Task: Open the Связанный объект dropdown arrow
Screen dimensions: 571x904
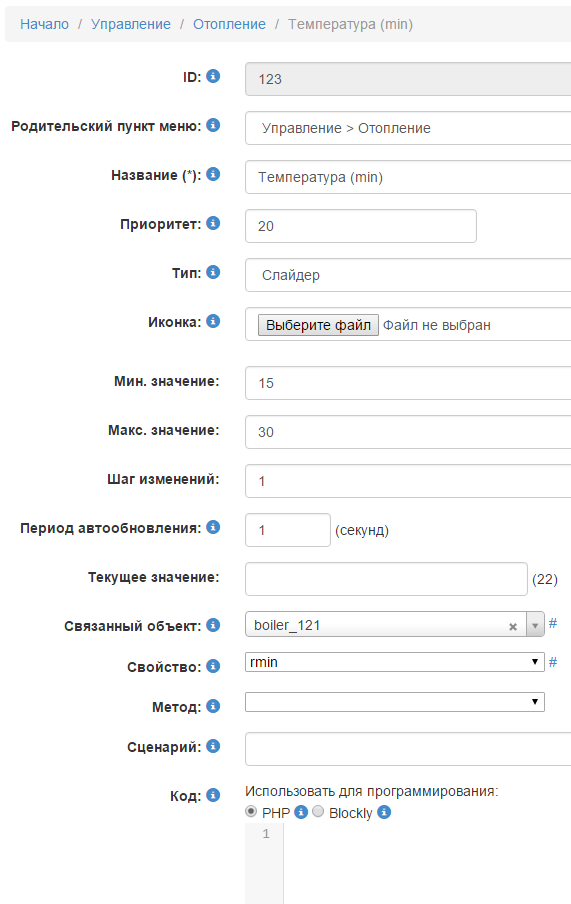Action: [535, 626]
